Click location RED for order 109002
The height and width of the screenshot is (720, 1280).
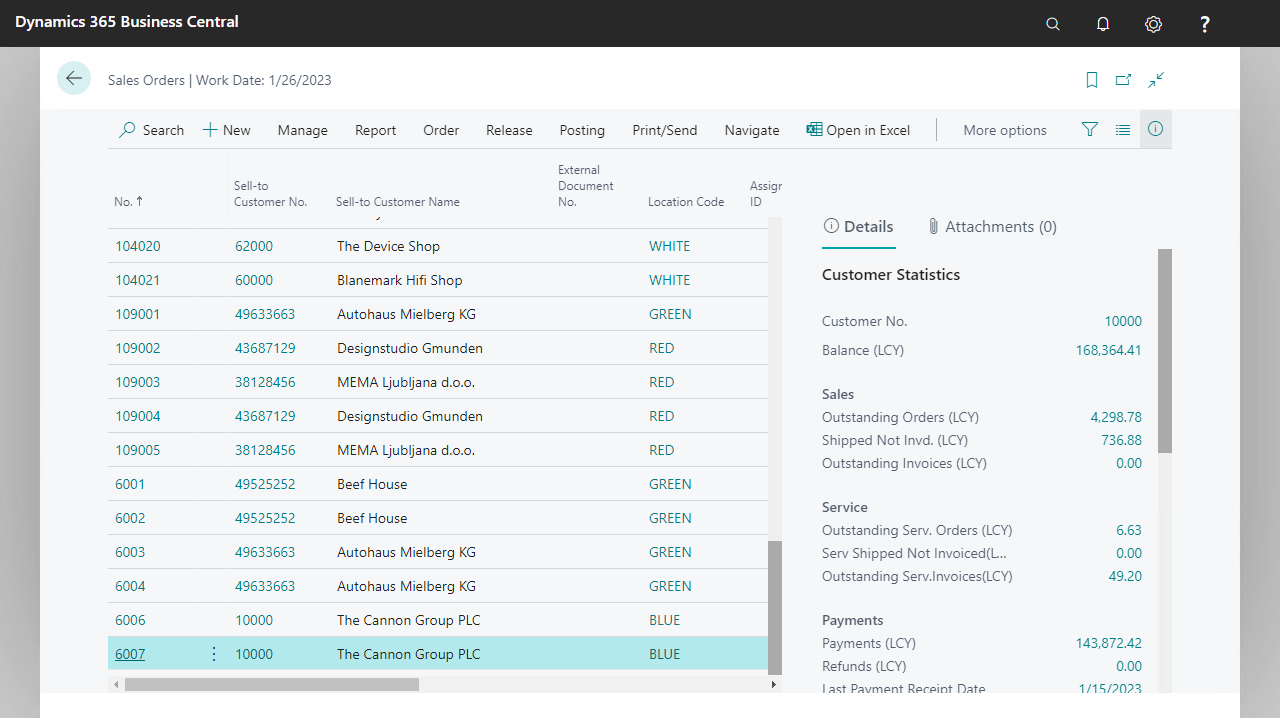tap(662, 348)
